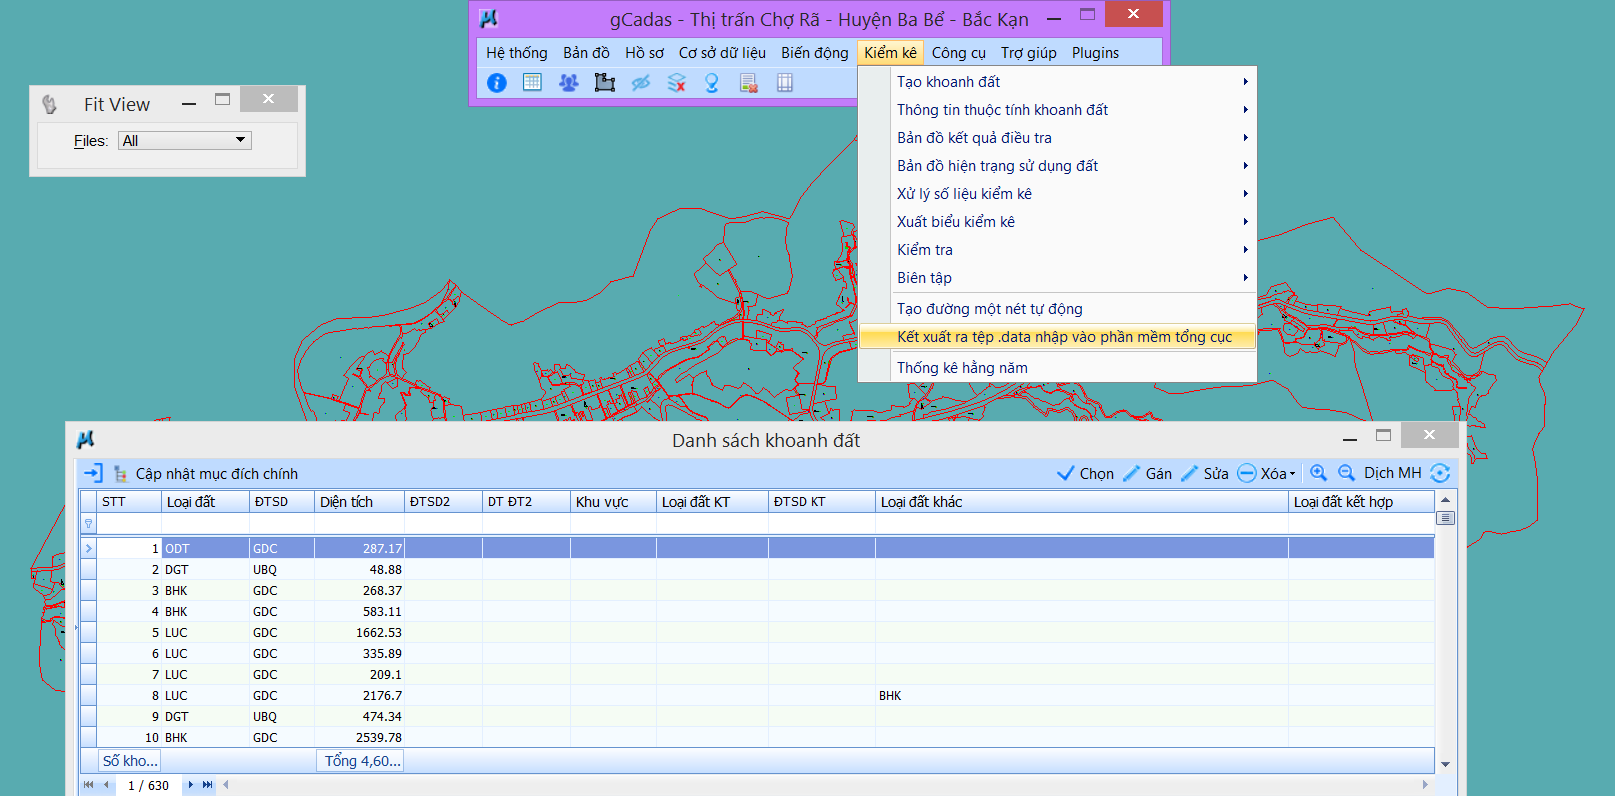The height and width of the screenshot is (796, 1615).
Task: Toggle the crossed-out eye visibility icon
Action: pyautogui.click(x=640, y=83)
